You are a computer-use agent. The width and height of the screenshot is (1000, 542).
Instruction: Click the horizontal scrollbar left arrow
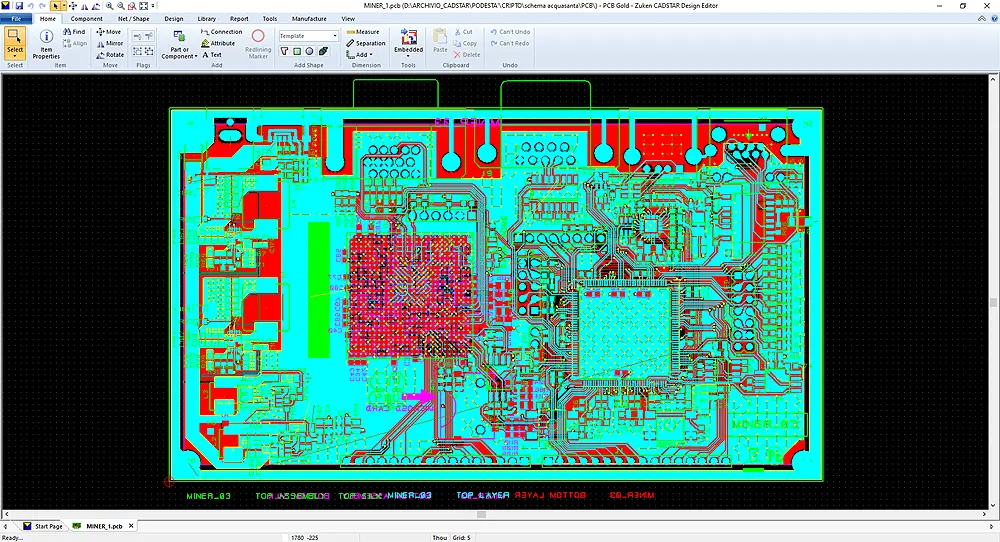point(6,514)
